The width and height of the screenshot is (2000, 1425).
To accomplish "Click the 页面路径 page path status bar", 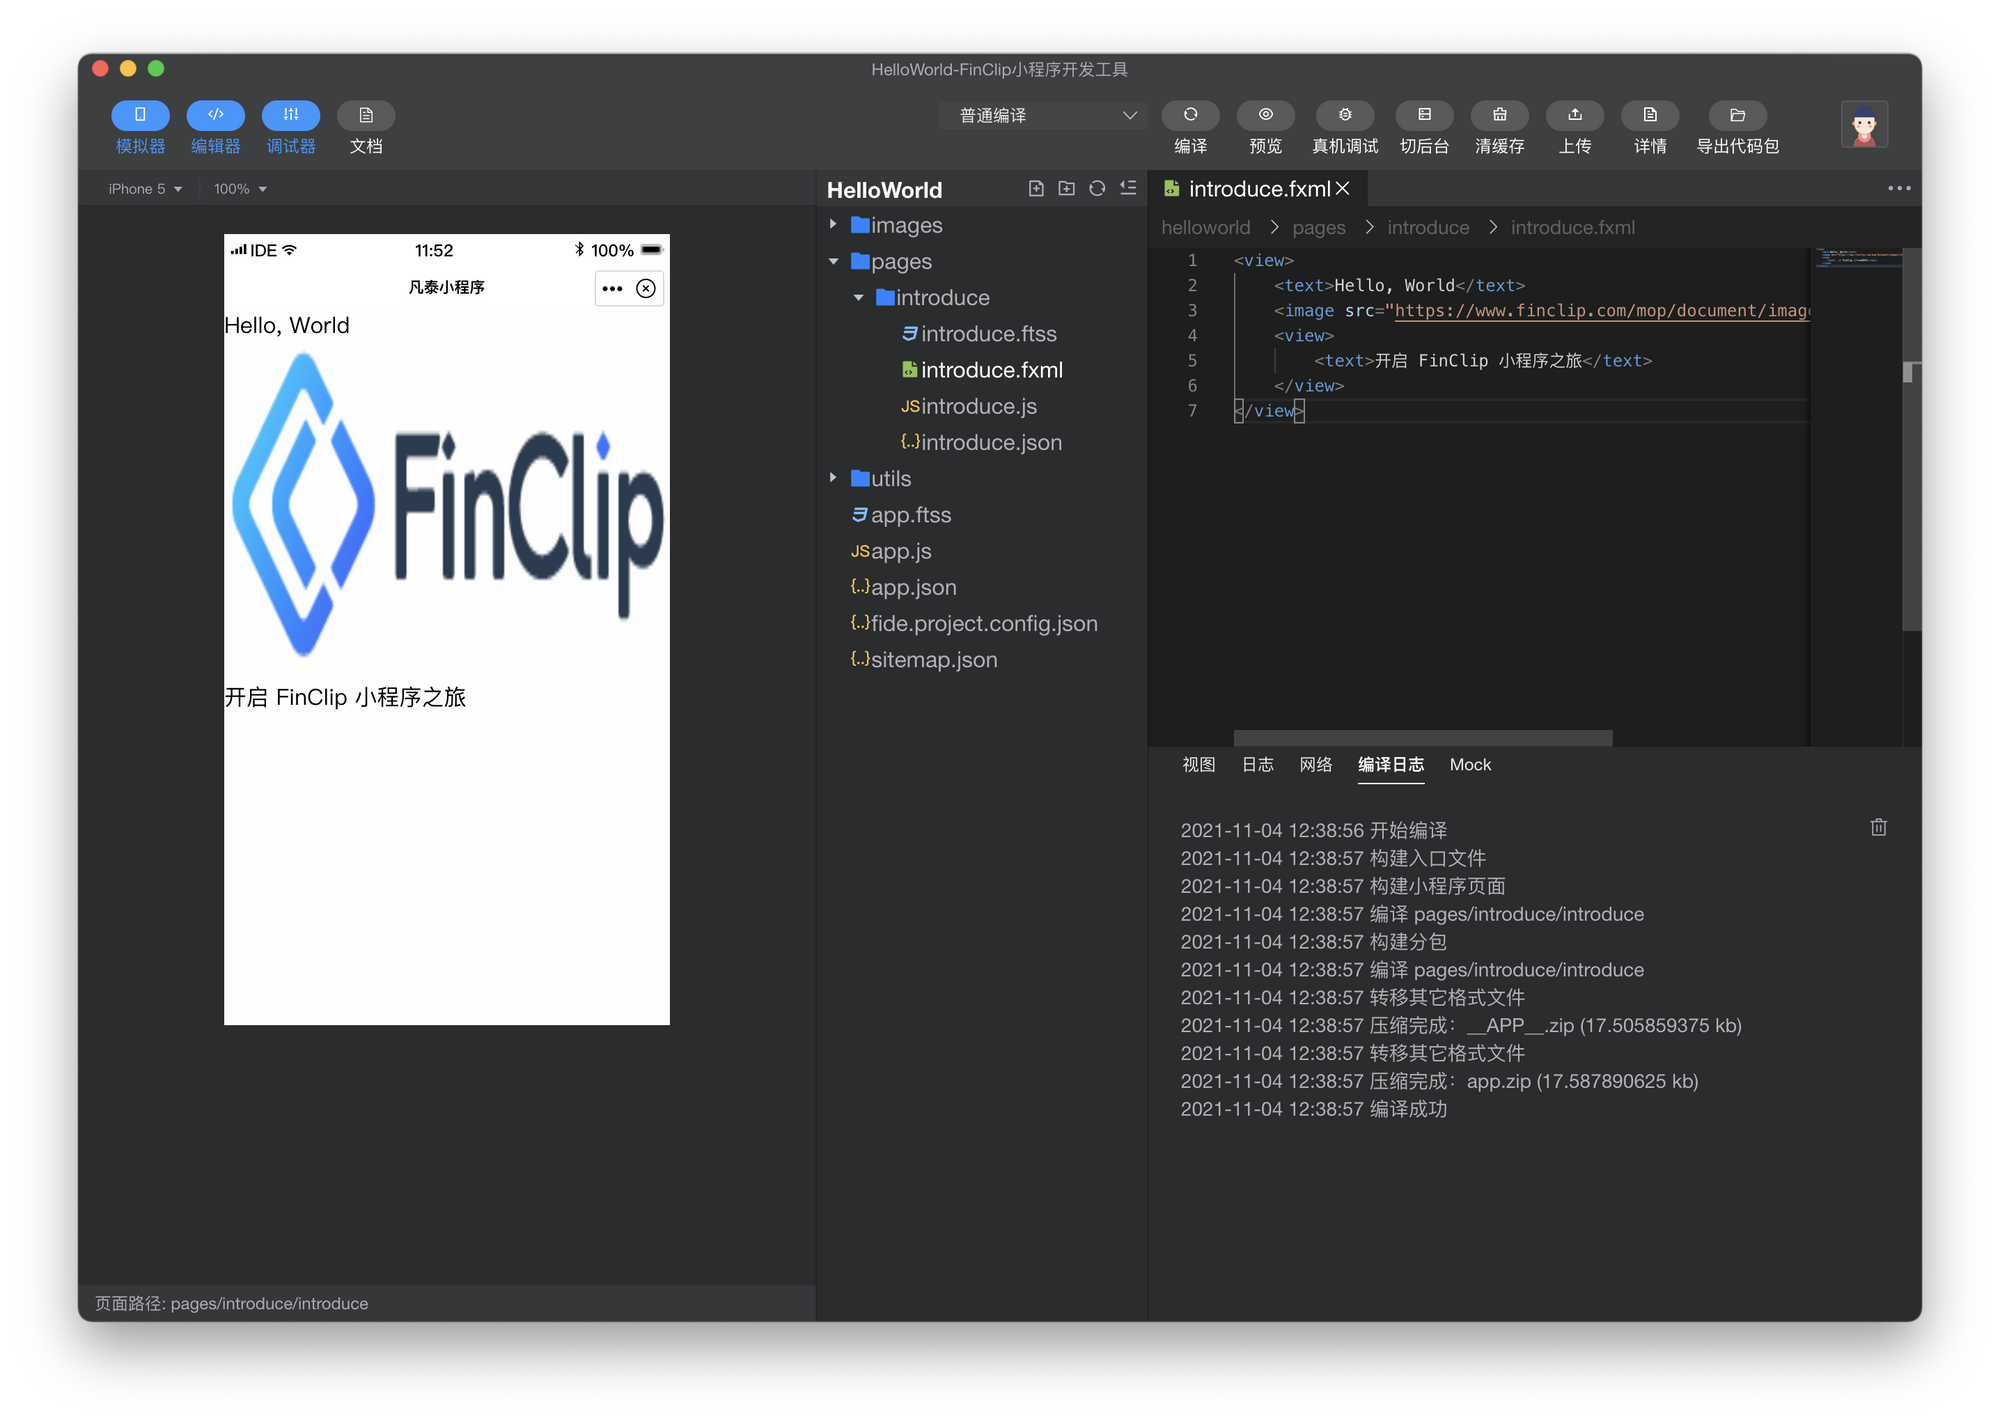I will [231, 1303].
